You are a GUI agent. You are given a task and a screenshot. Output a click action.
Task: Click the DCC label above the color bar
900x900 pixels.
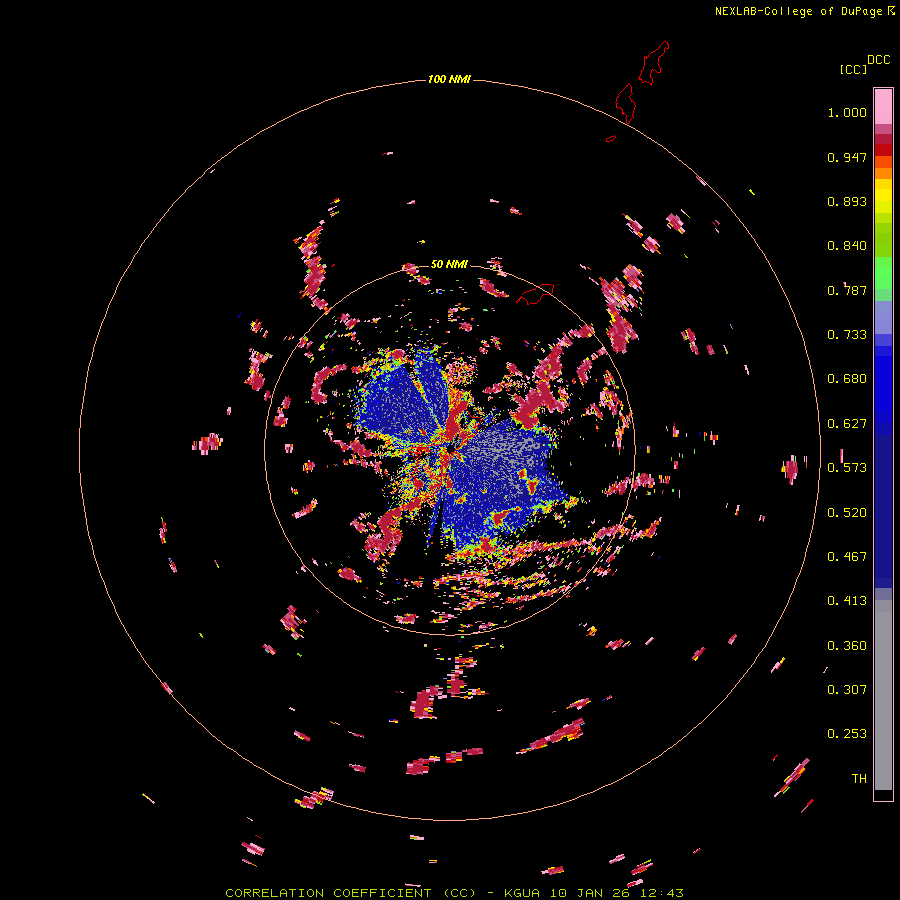[878, 60]
